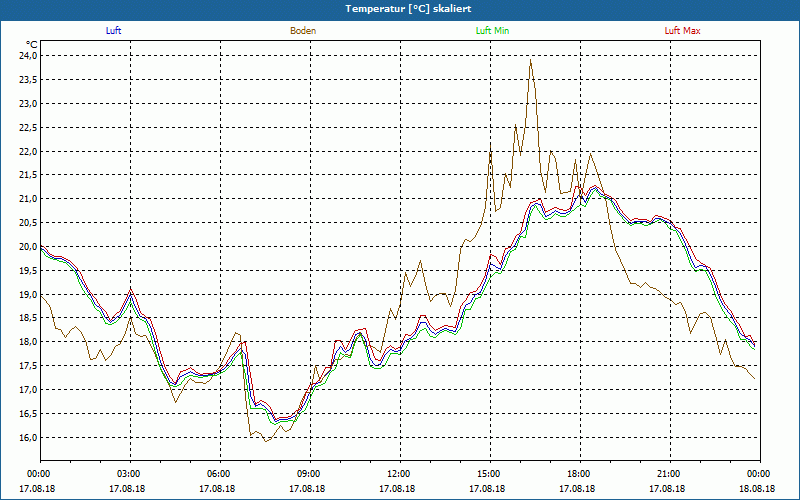Click the 03:00 time axis label
This screenshot has height=500, width=800.
pos(131,474)
